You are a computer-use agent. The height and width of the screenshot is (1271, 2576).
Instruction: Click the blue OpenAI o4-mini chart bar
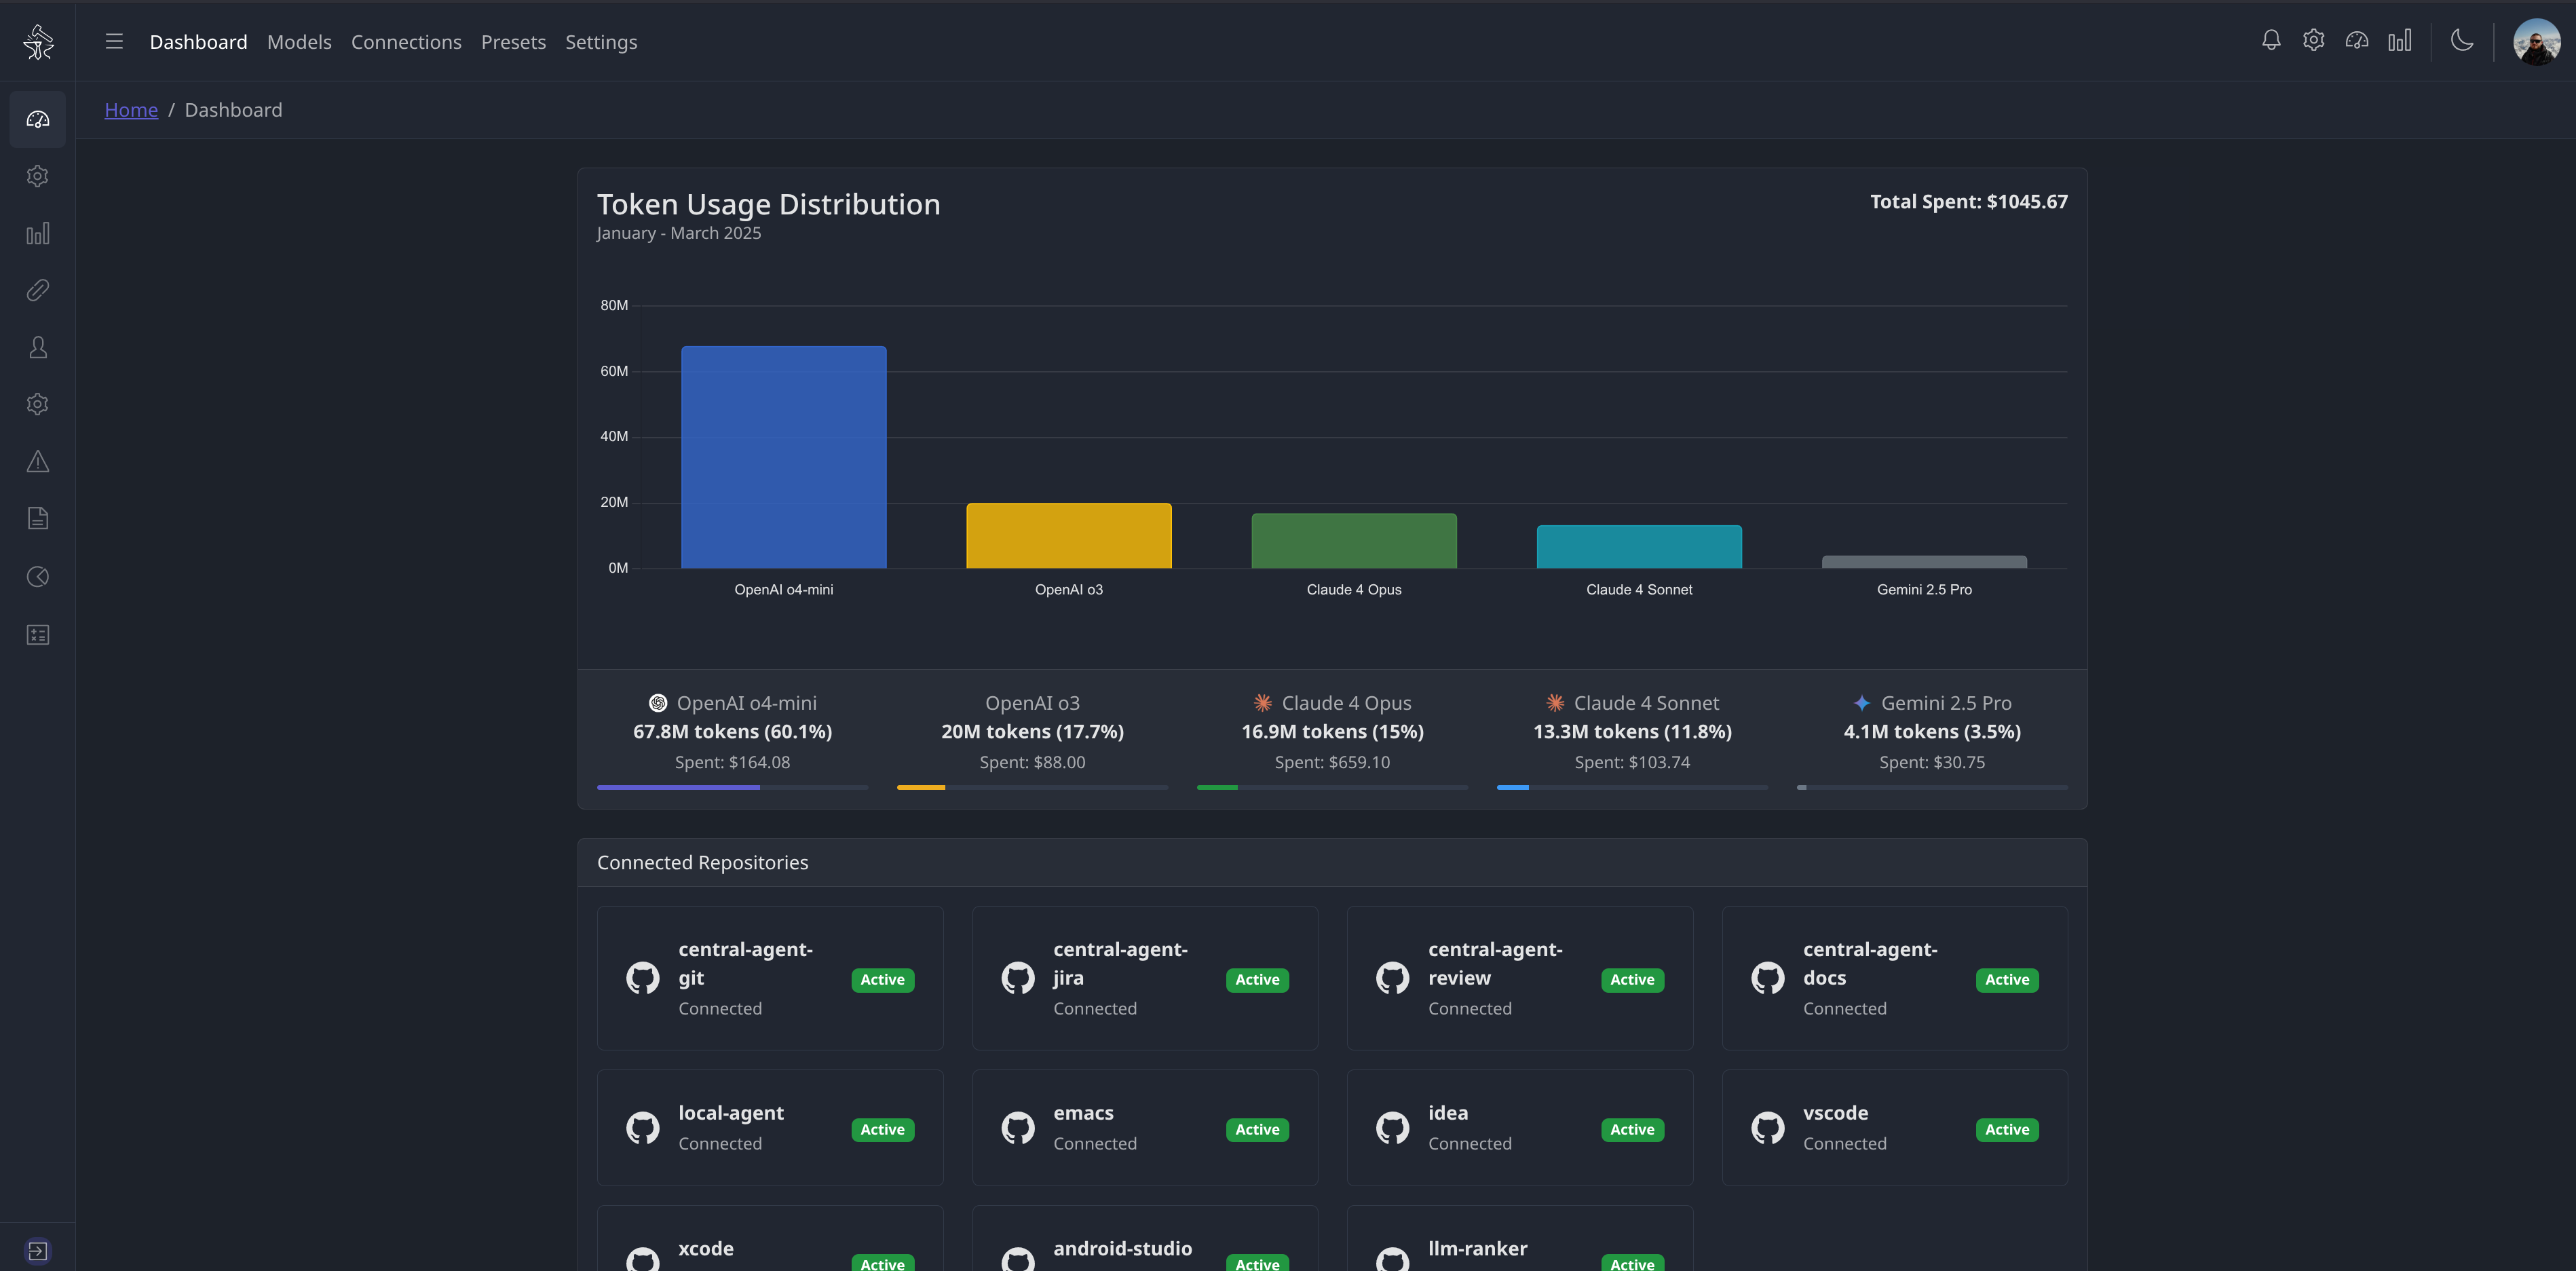[x=784, y=457]
